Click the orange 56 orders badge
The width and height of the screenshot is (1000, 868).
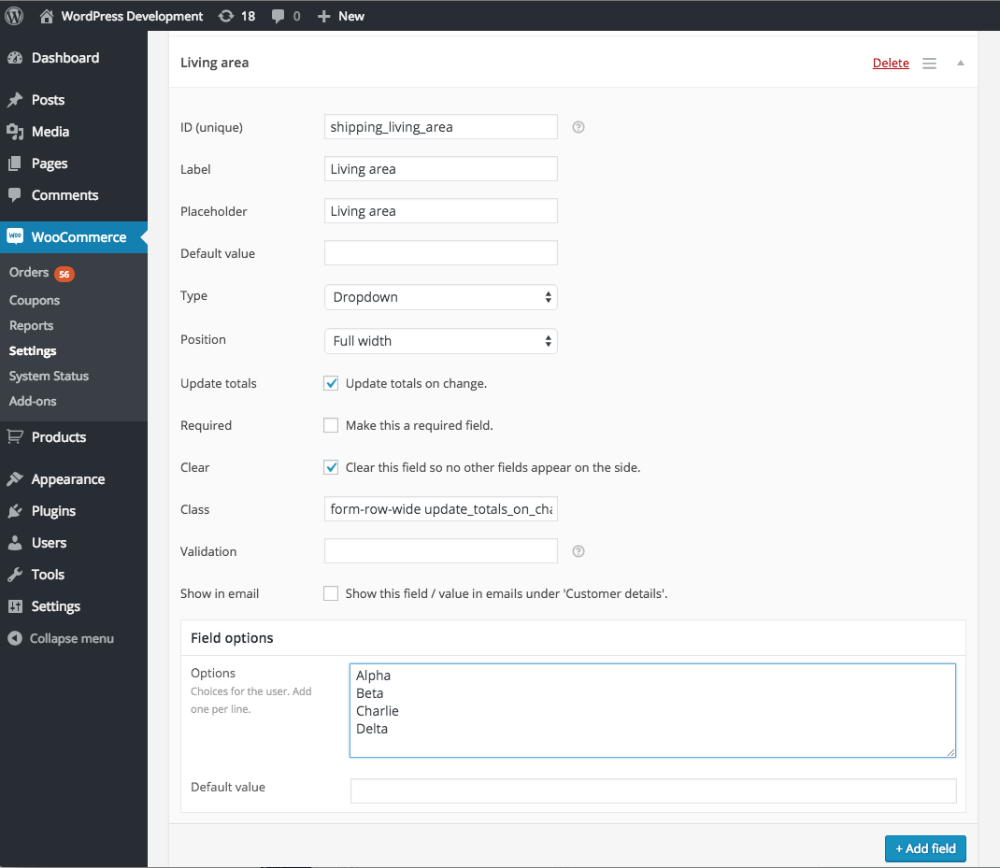point(64,274)
